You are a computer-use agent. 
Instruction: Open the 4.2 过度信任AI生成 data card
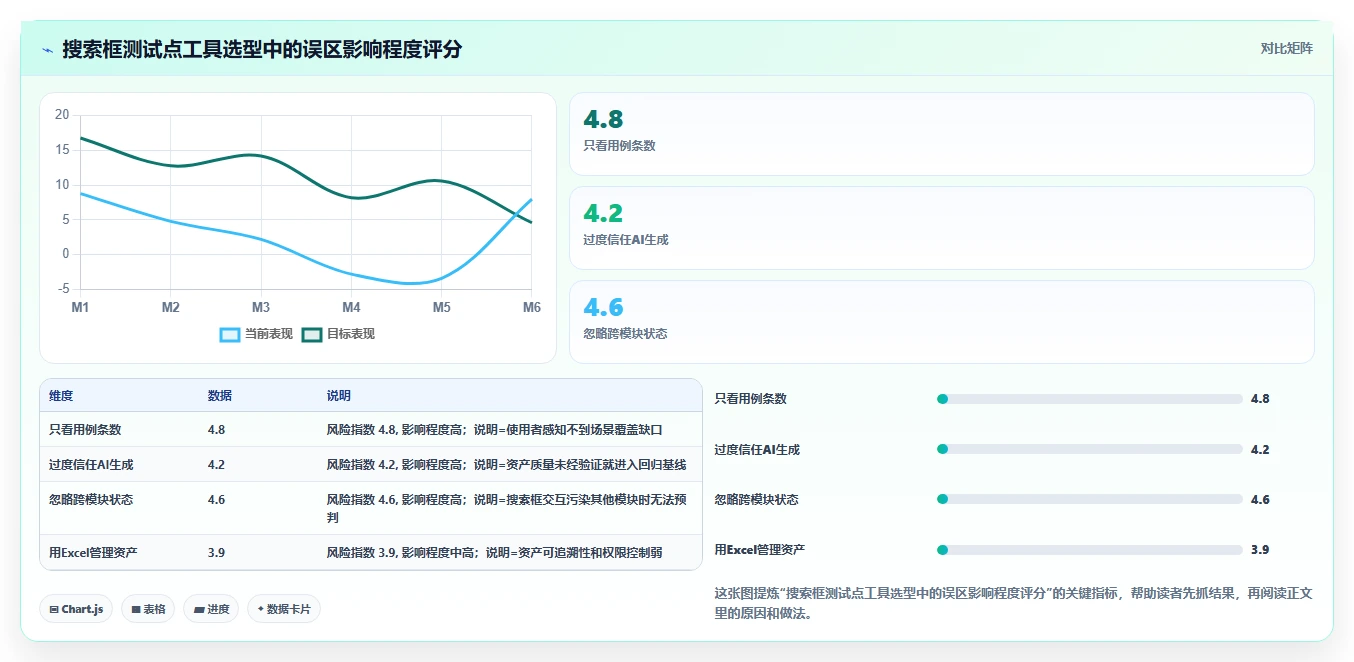click(x=941, y=228)
